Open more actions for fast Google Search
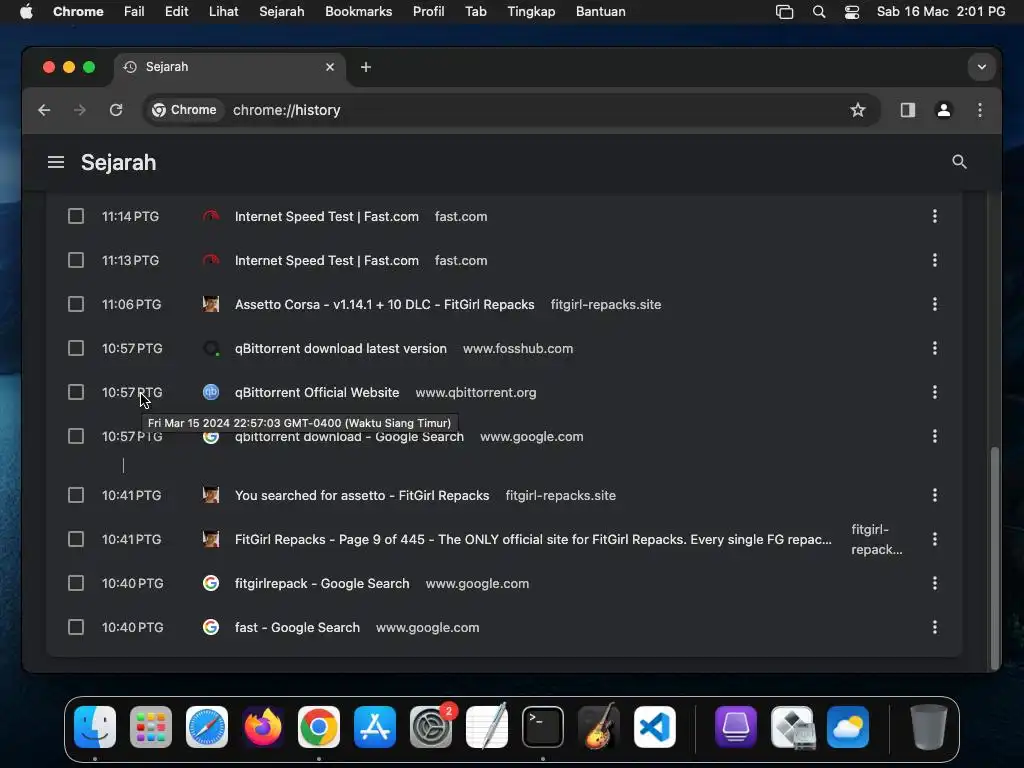This screenshot has height=768, width=1024. pos(935,628)
